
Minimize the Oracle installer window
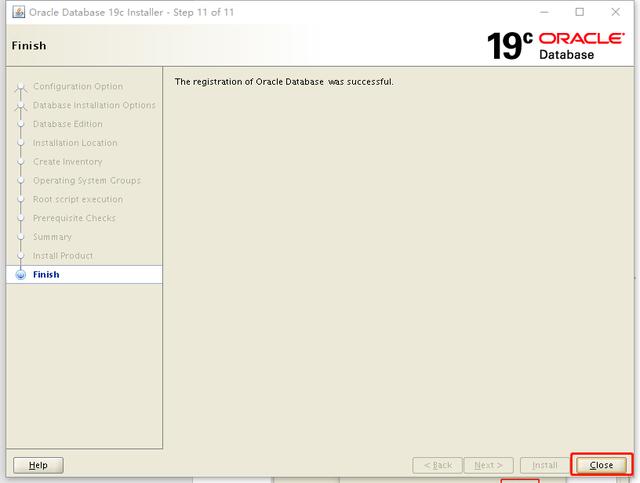pos(544,12)
